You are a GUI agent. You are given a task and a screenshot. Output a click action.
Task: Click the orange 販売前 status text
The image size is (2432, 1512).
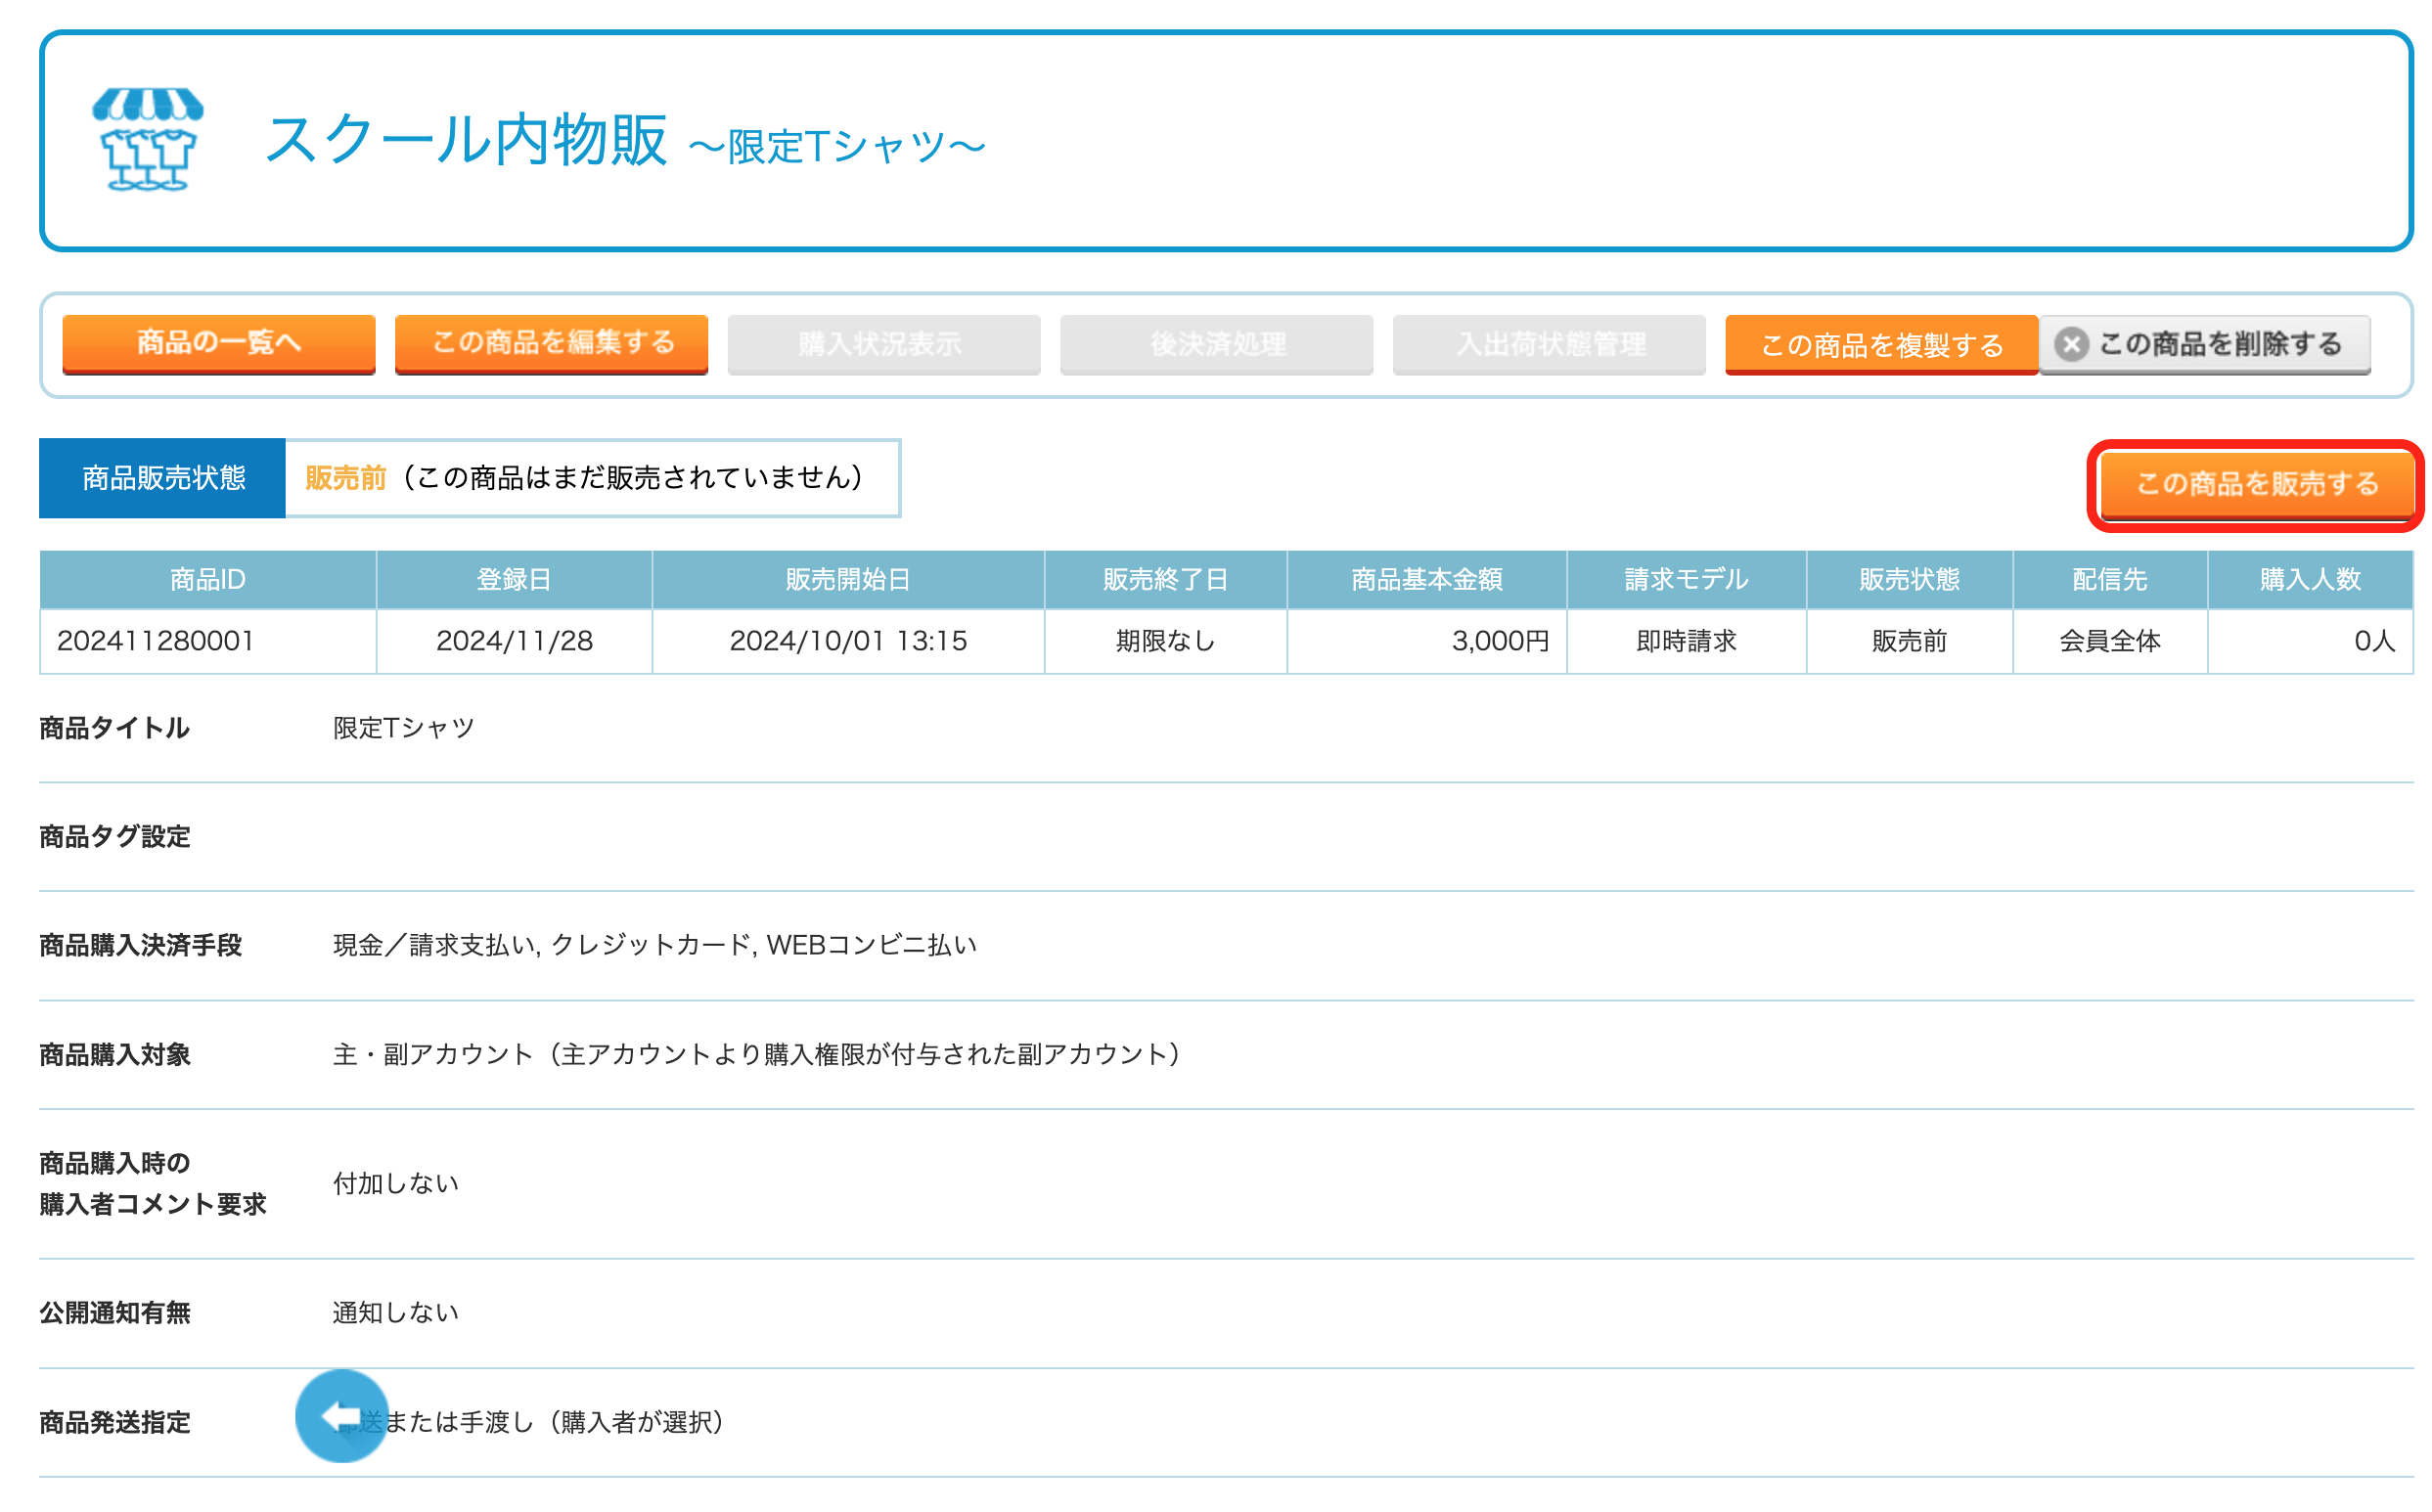[345, 478]
